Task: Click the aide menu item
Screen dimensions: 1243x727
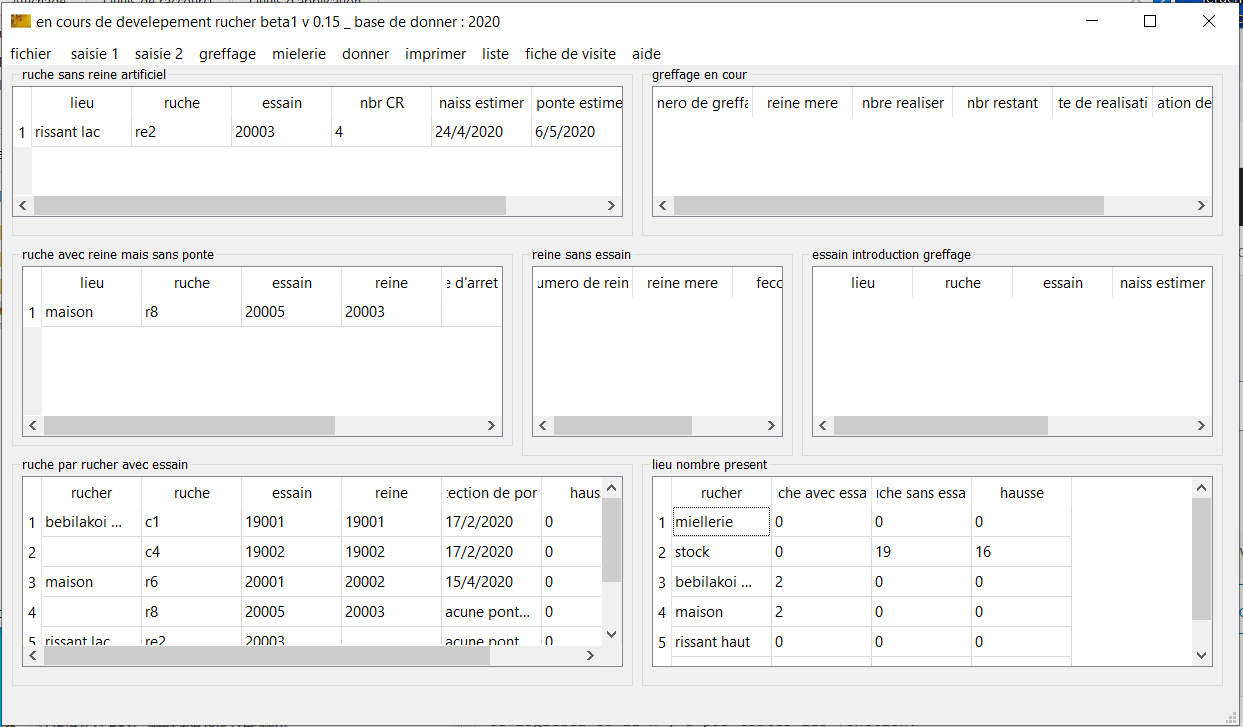Action: click(646, 54)
